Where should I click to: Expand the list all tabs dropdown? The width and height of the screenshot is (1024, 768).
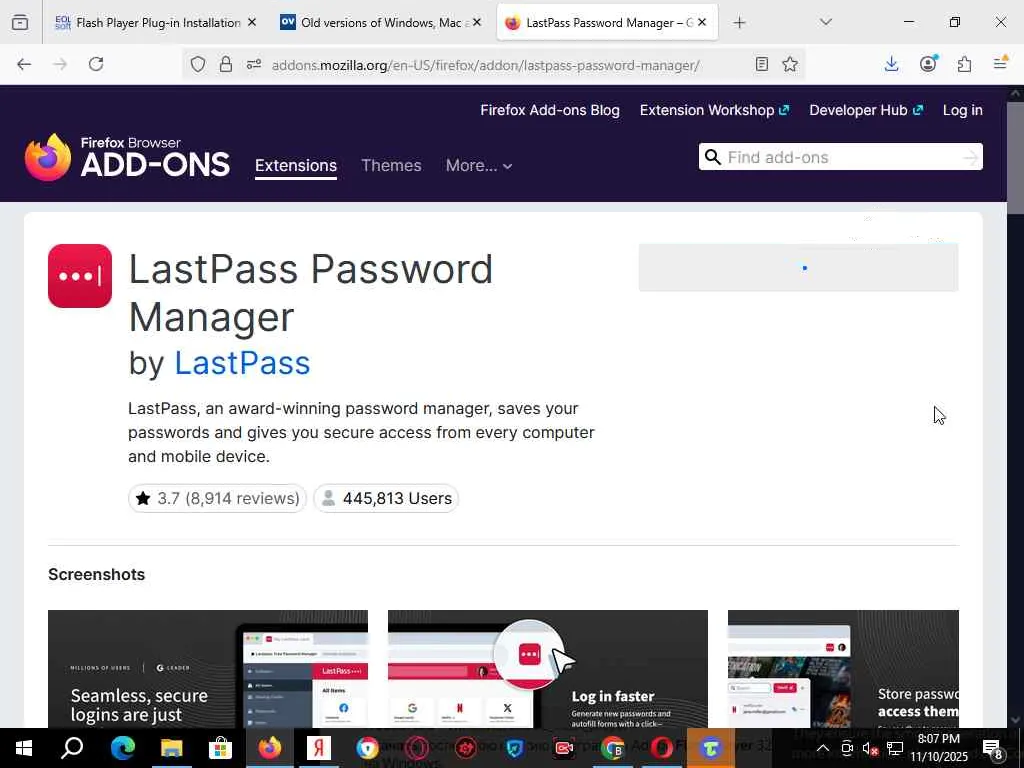point(826,22)
